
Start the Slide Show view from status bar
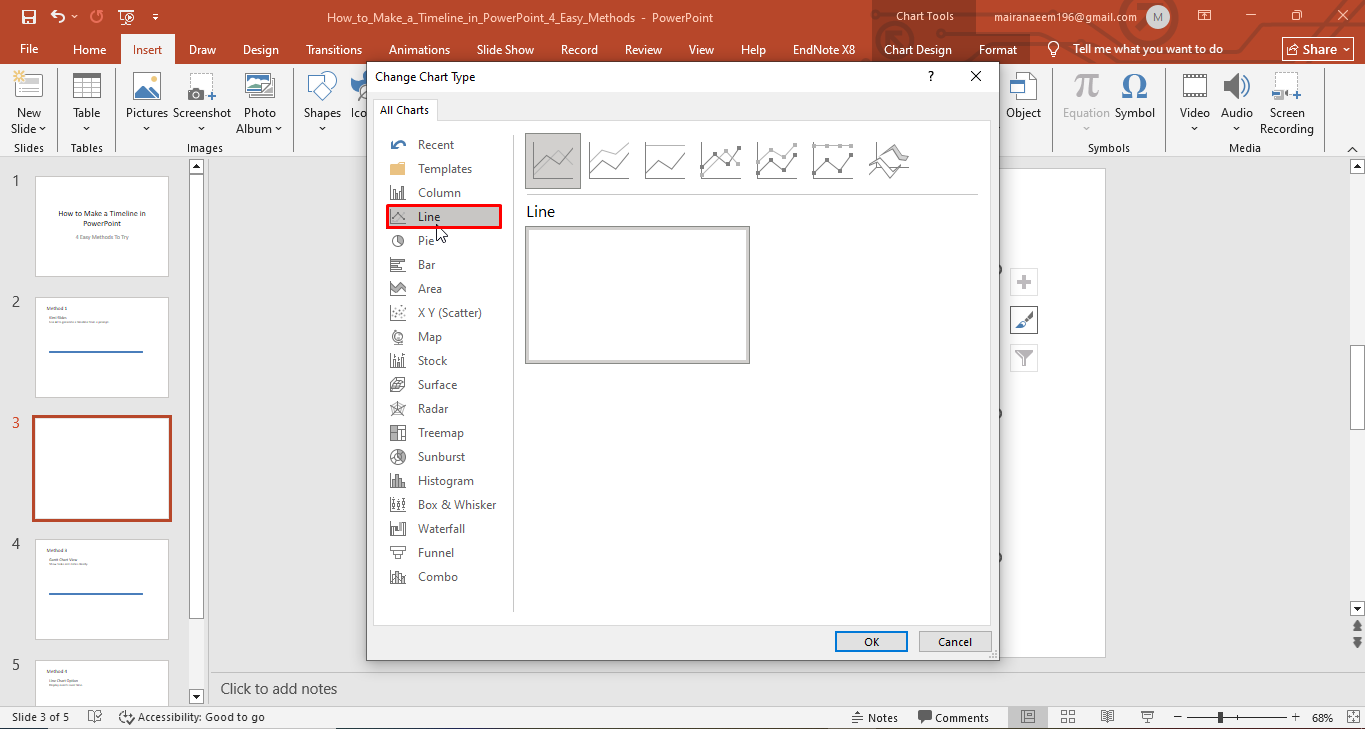(1147, 717)
